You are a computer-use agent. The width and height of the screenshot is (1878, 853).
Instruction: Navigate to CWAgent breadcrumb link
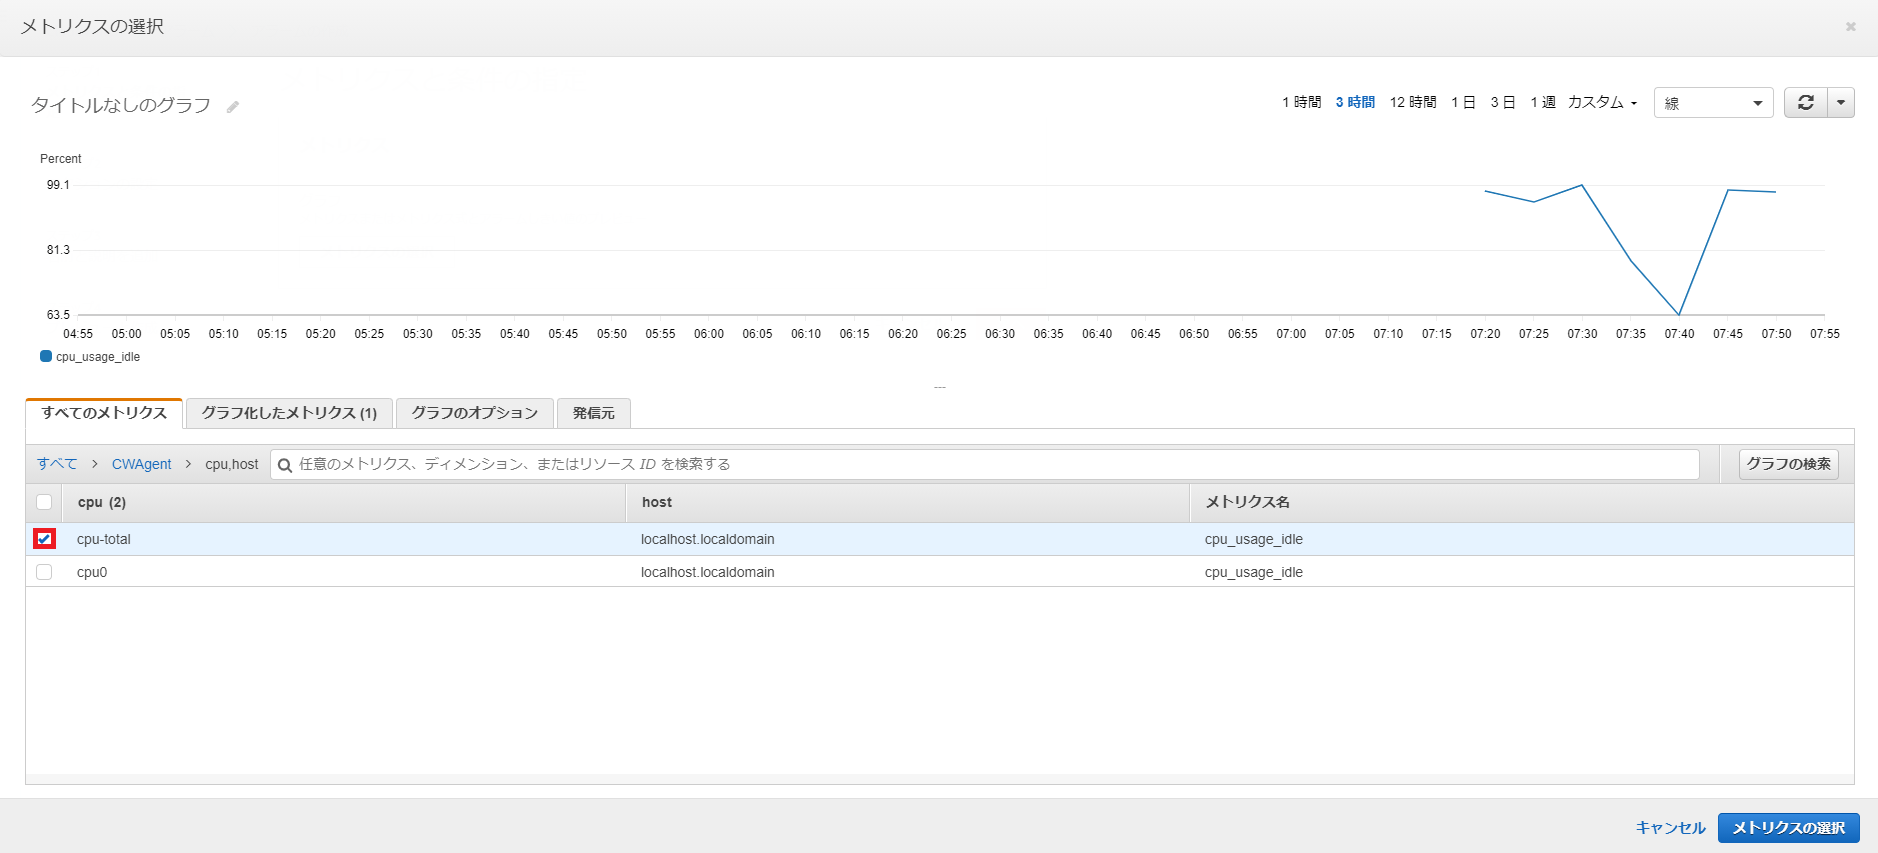(142, 464)
